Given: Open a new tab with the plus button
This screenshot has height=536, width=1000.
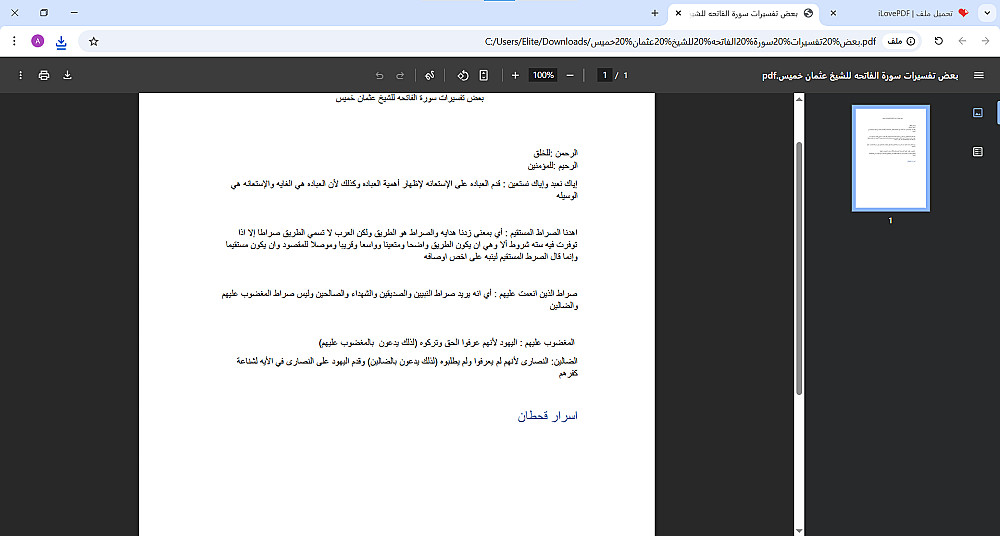Looking at the screenshot, I should click(655, 13).
